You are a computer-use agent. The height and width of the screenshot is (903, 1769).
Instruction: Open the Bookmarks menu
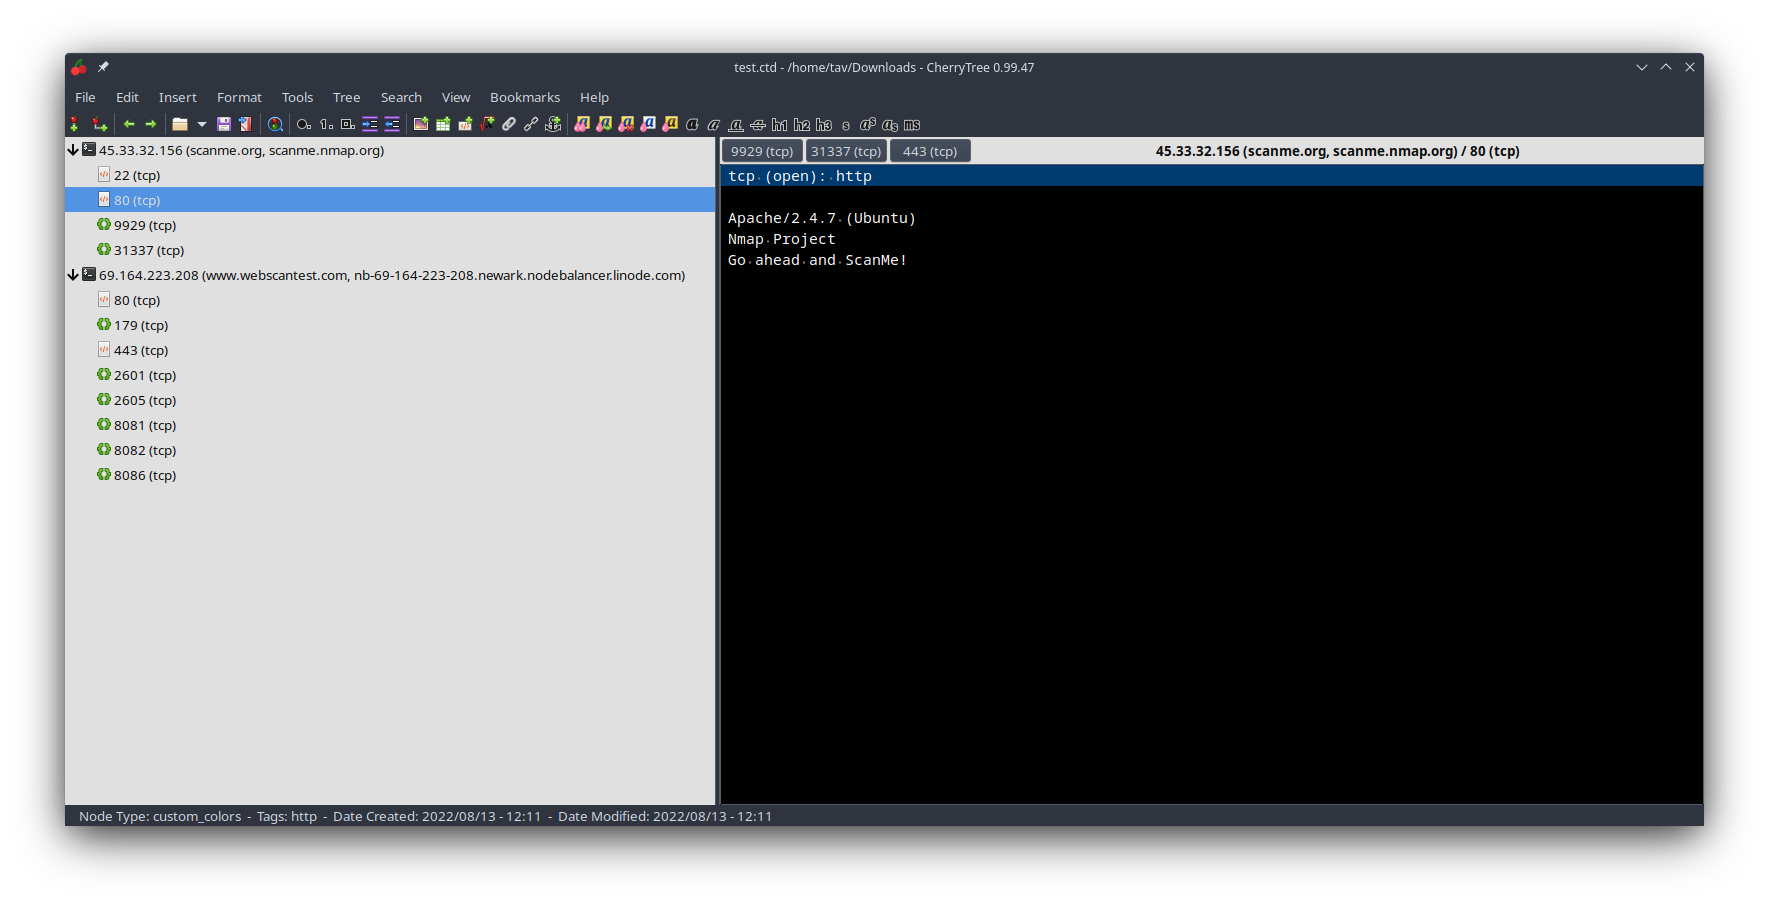point(525,97)
